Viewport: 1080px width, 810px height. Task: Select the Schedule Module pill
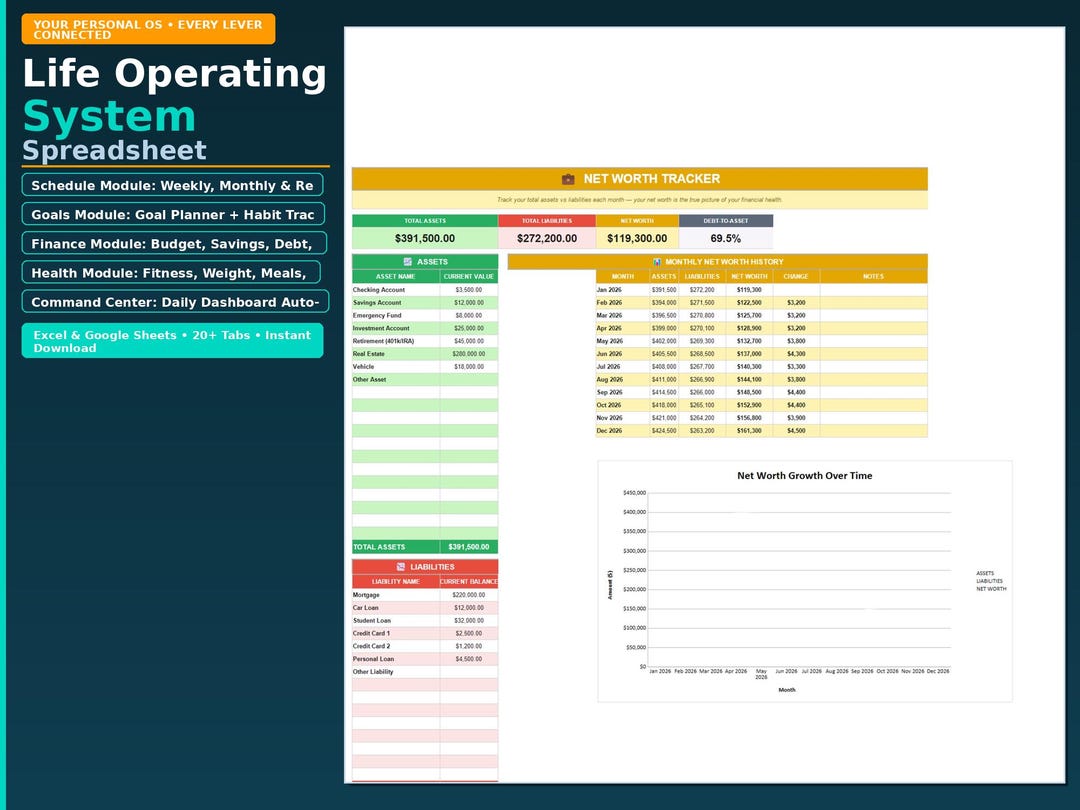[x=173, y=185]
